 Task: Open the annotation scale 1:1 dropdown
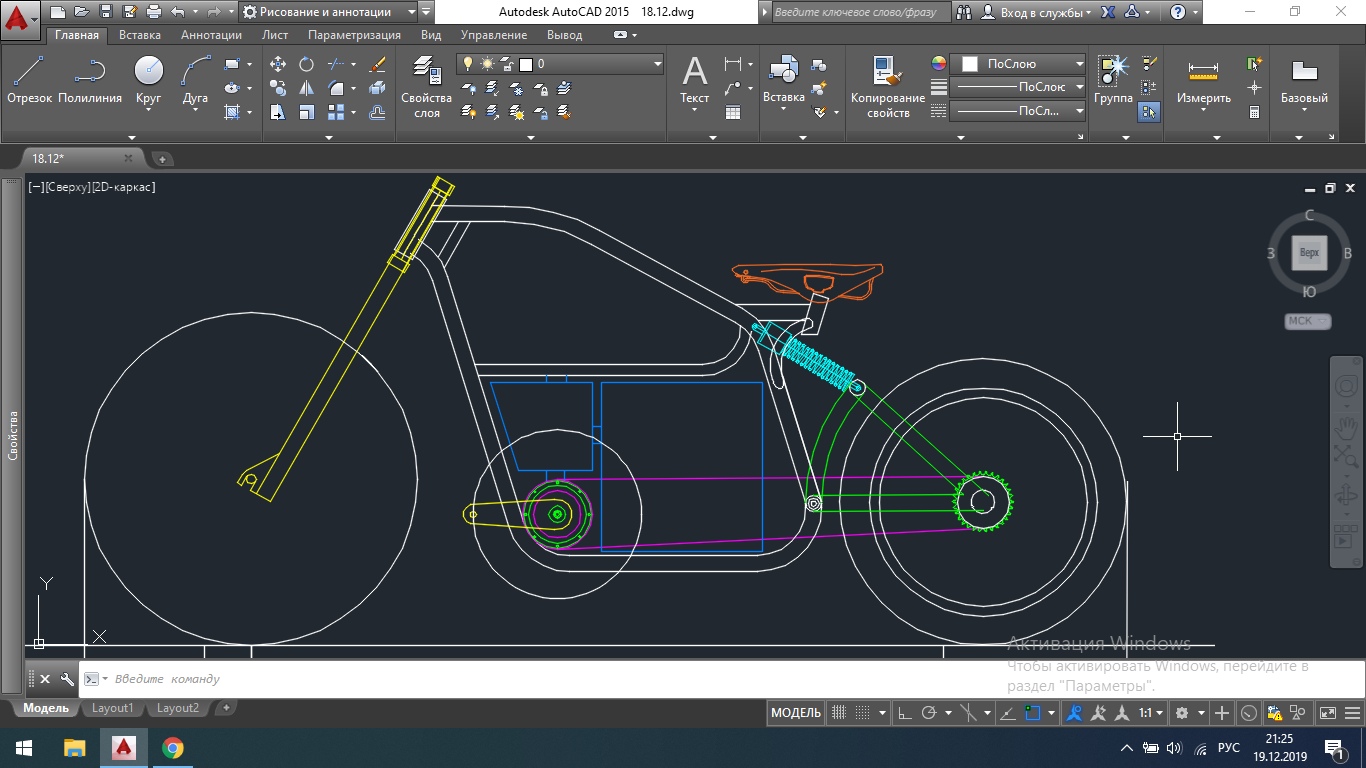point(1151,713)
